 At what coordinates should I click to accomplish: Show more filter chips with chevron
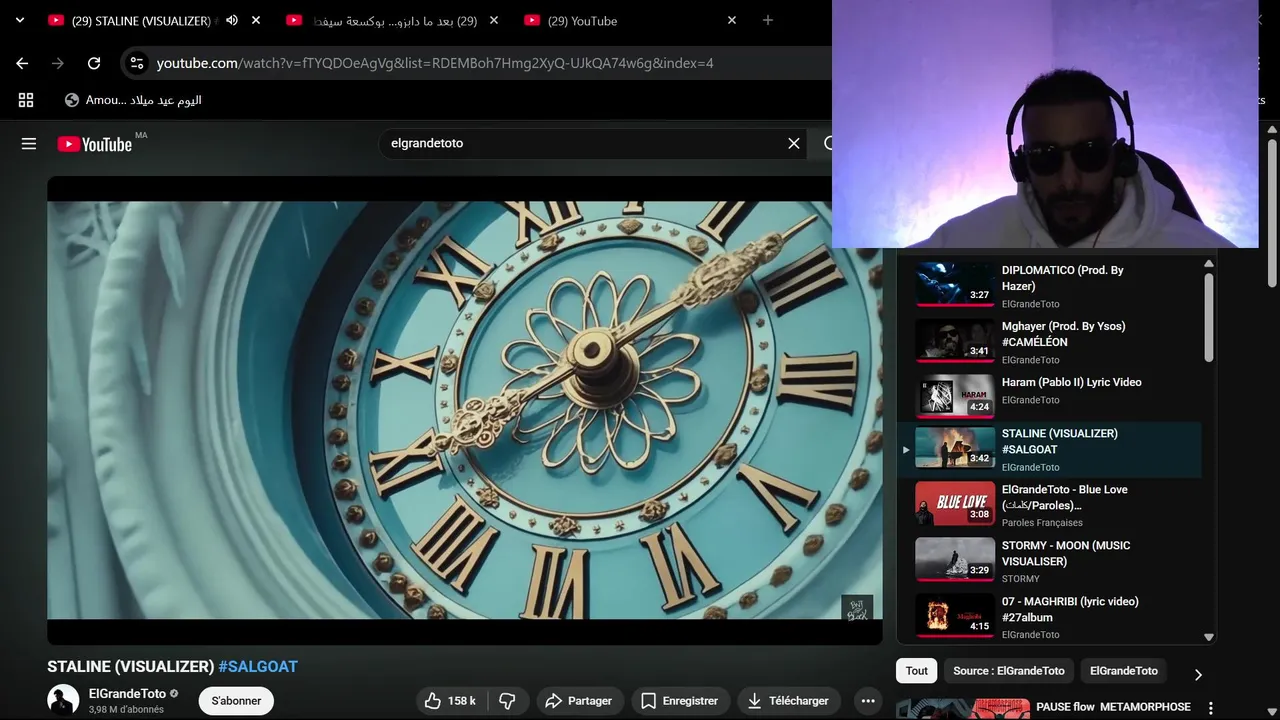pos(1198,674)
